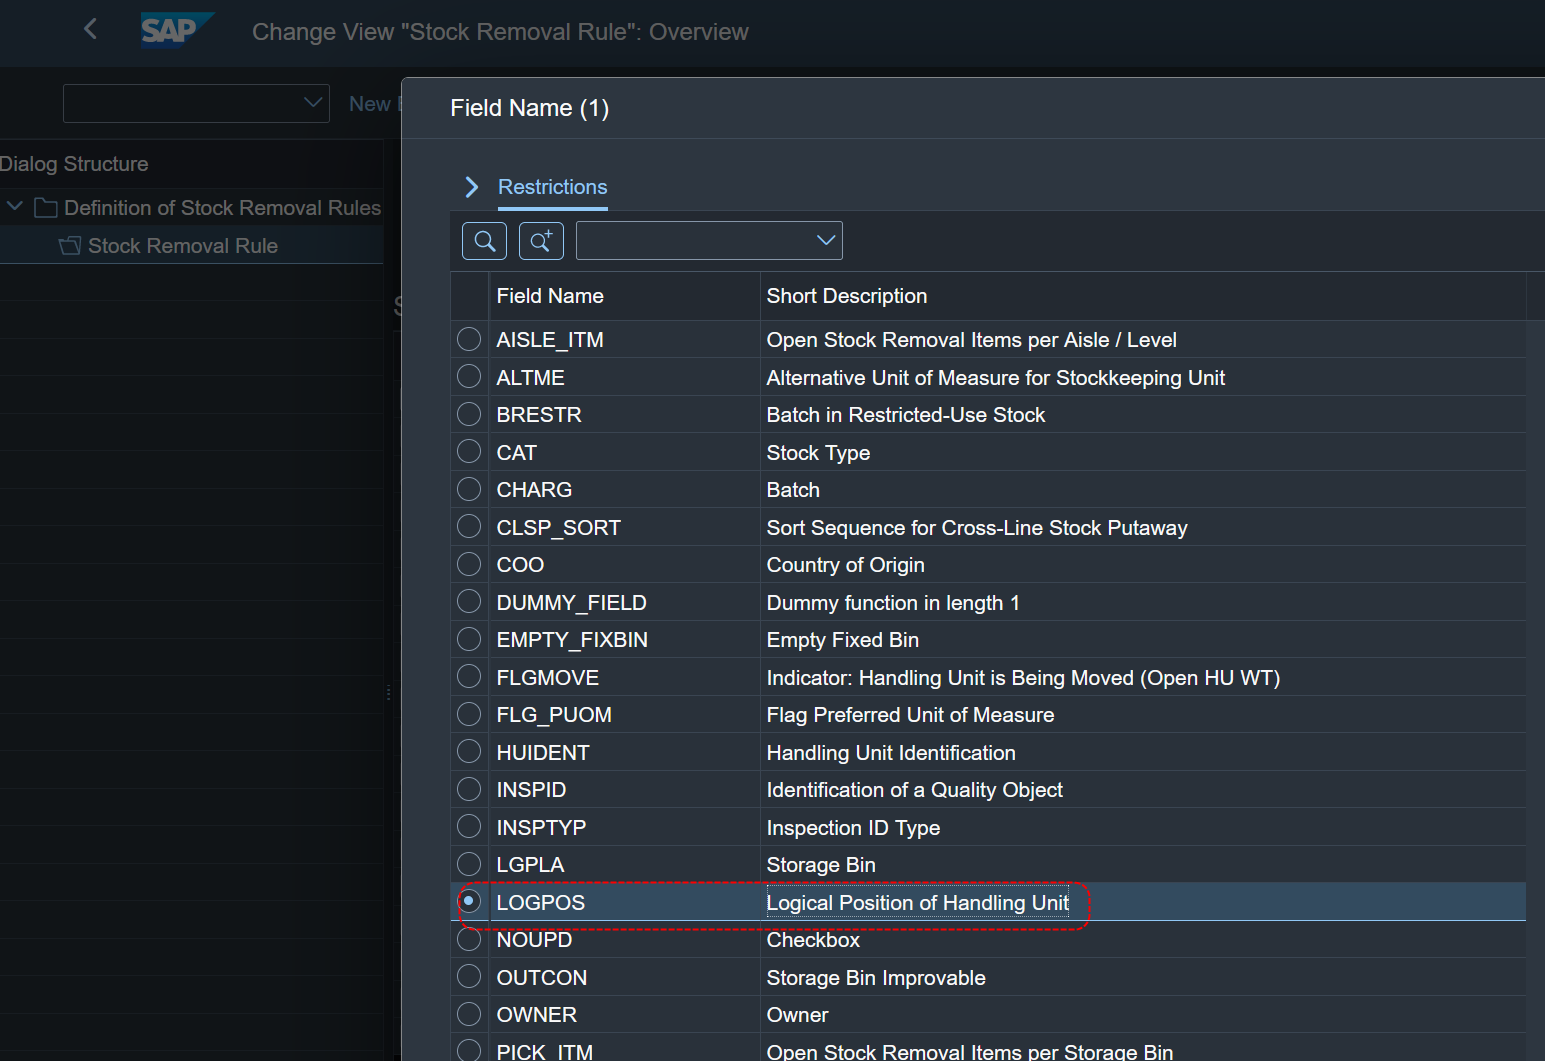Click the Short Description column header
1545x1061 pixels.
pos(846,296)
